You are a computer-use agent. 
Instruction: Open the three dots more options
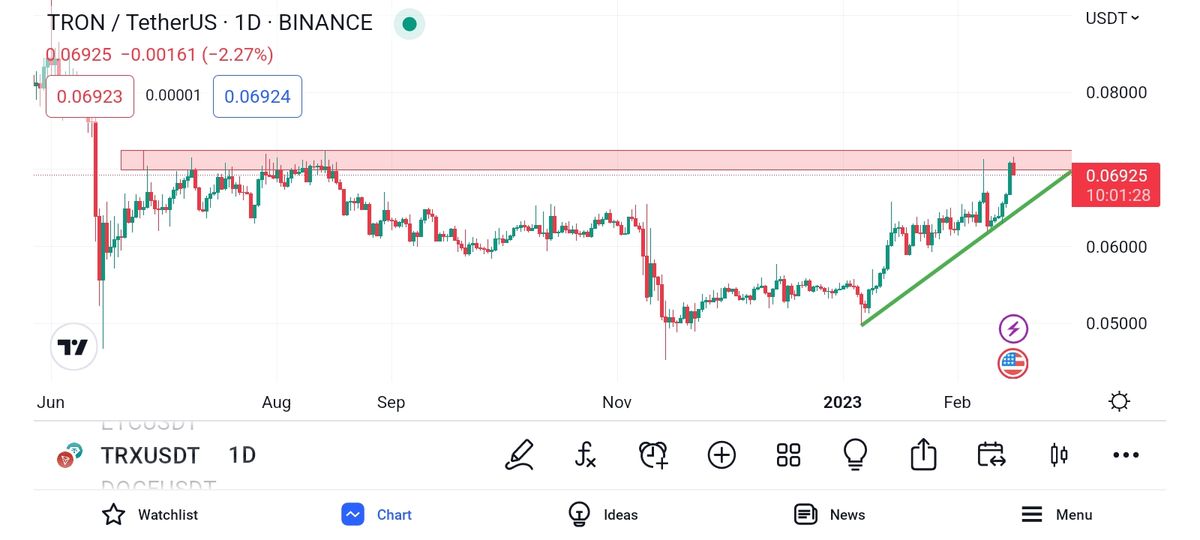1125,455
